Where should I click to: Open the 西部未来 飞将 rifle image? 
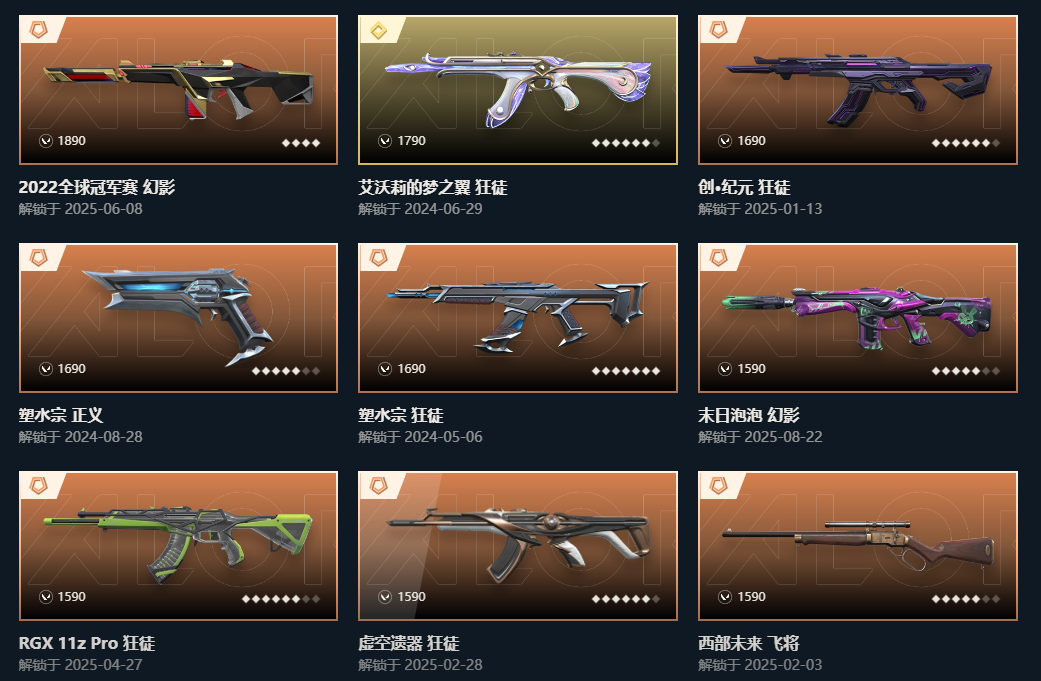coord(858,544)
